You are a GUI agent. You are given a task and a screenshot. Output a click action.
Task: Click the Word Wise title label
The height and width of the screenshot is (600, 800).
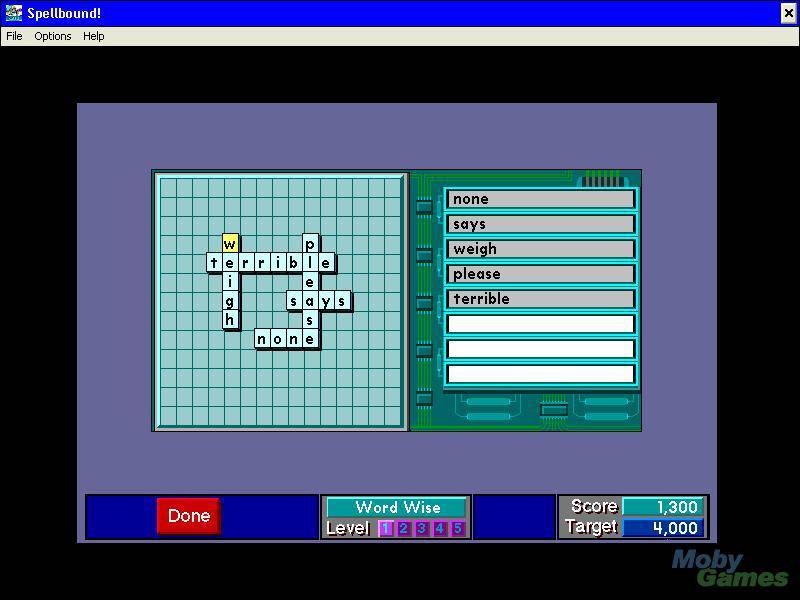coord(397,507)
